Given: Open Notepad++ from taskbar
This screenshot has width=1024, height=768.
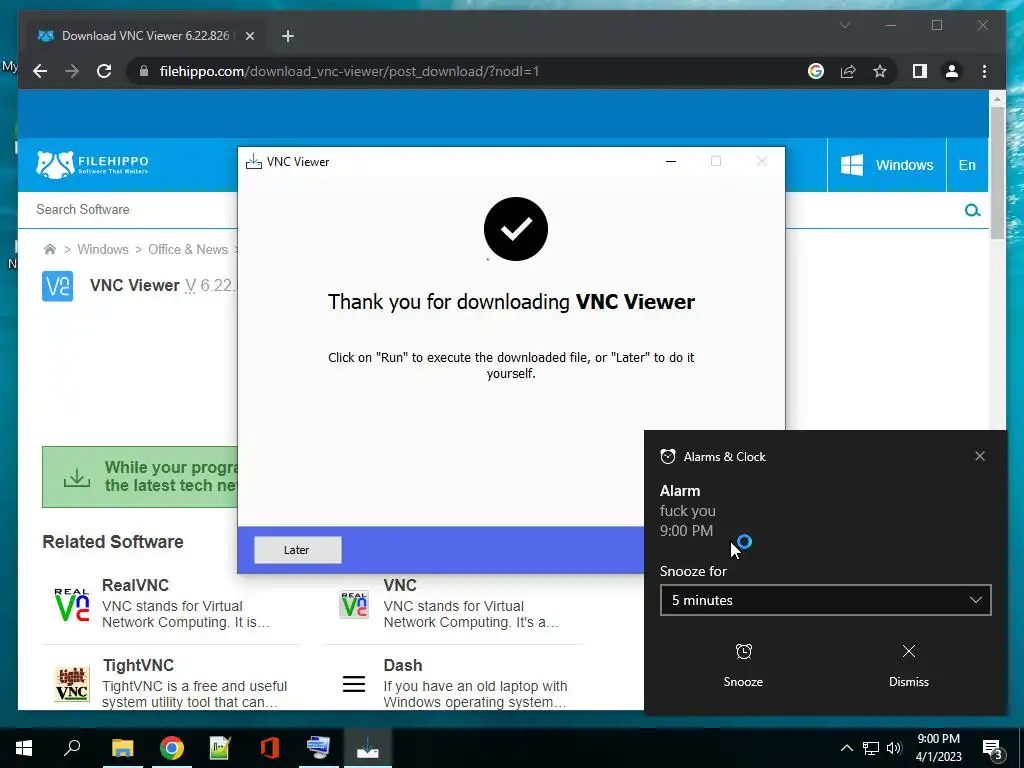Looking at the screenshot, I should coord(220,748).
